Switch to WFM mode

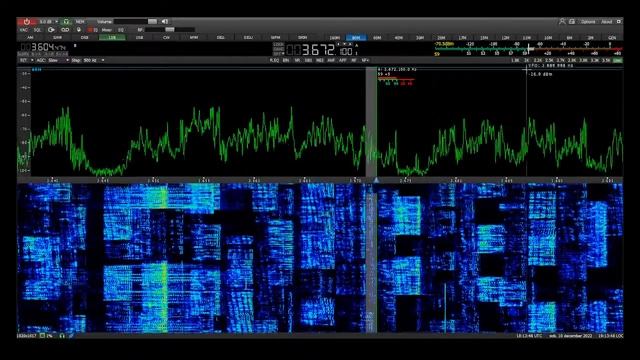tap(275, 38)
